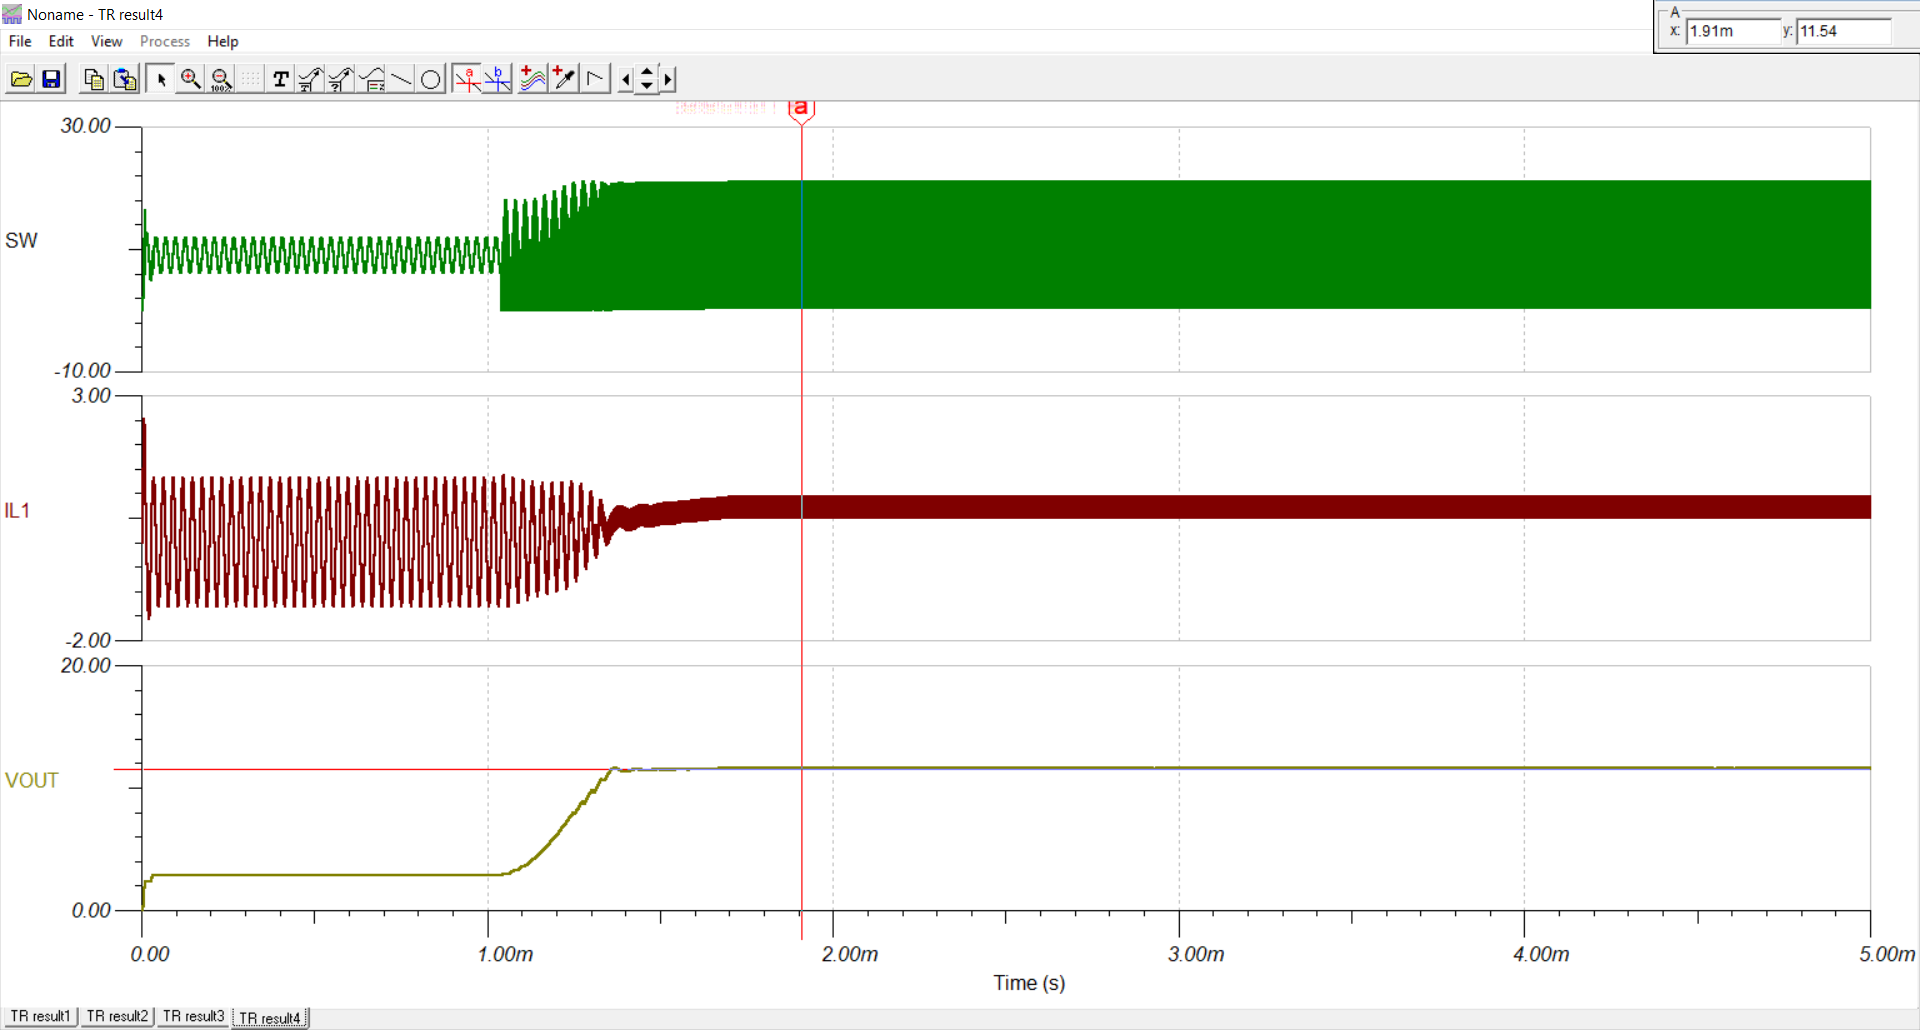Select the TR result4 tab
Image resolution: width=1920 pixels, height=1030 pixels.
(x=270, y=1018)
